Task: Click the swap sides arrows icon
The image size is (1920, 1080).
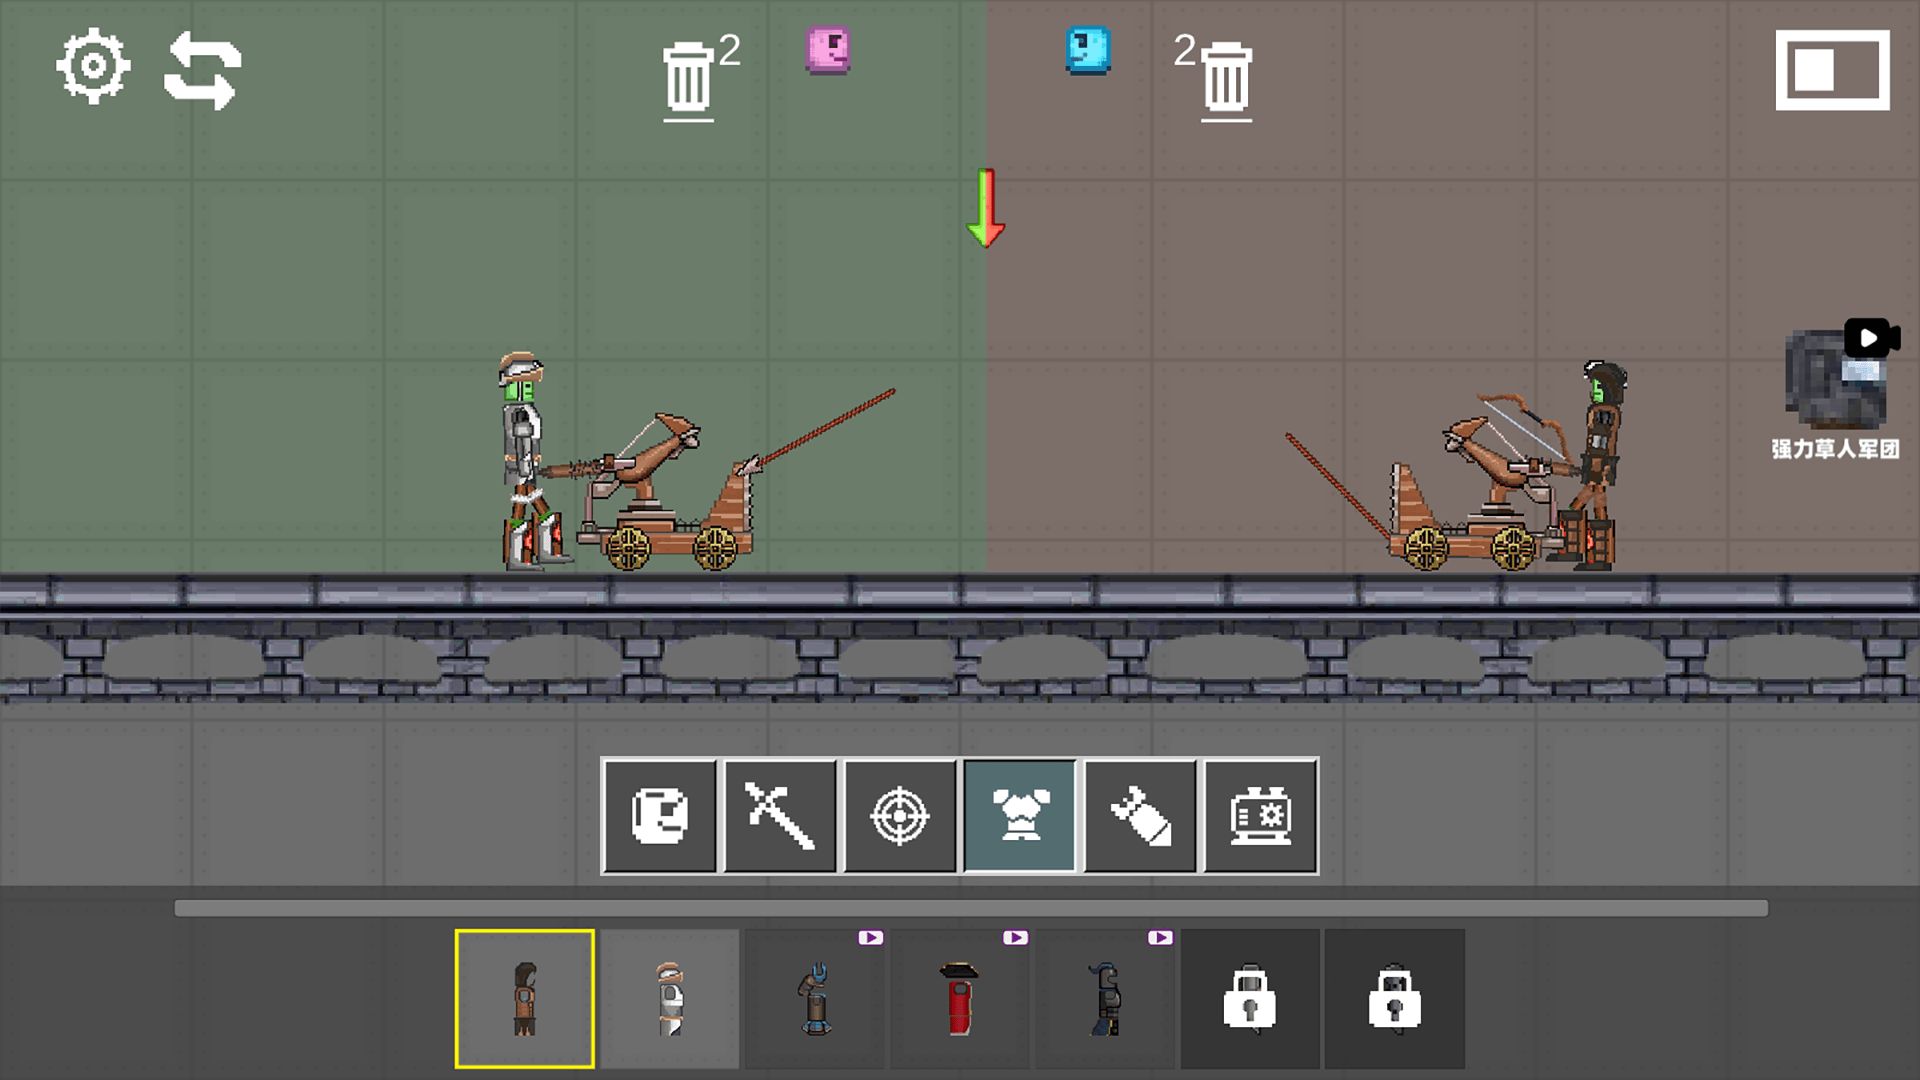Action: (203, 70)
